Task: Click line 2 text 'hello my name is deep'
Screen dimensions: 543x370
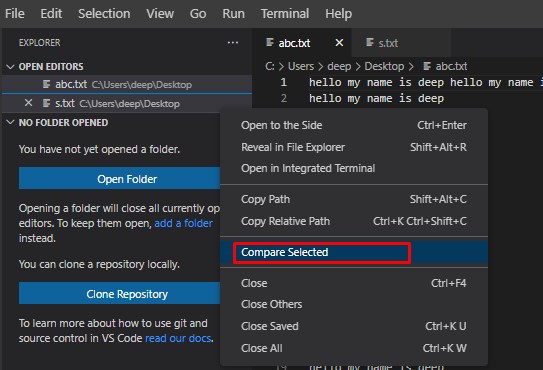Action: coord(376,98)
